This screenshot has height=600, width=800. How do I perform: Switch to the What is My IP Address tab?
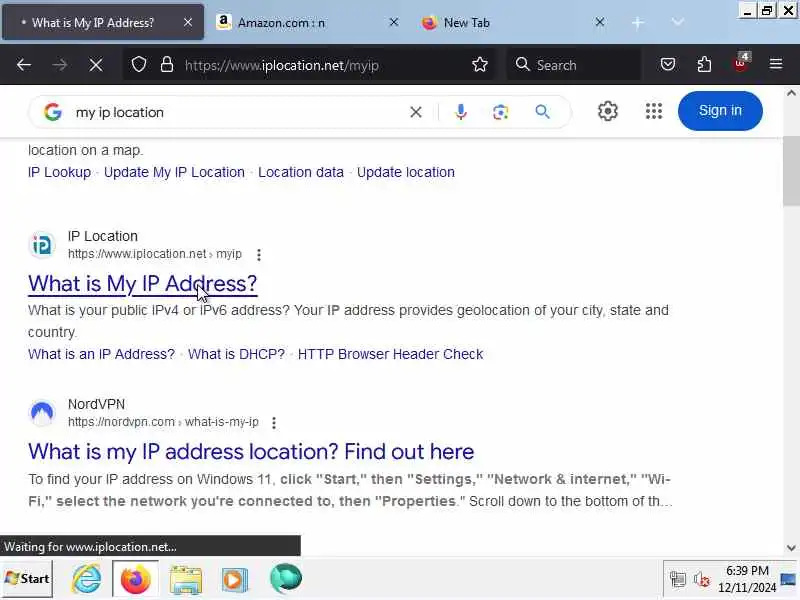coord(103,22)
